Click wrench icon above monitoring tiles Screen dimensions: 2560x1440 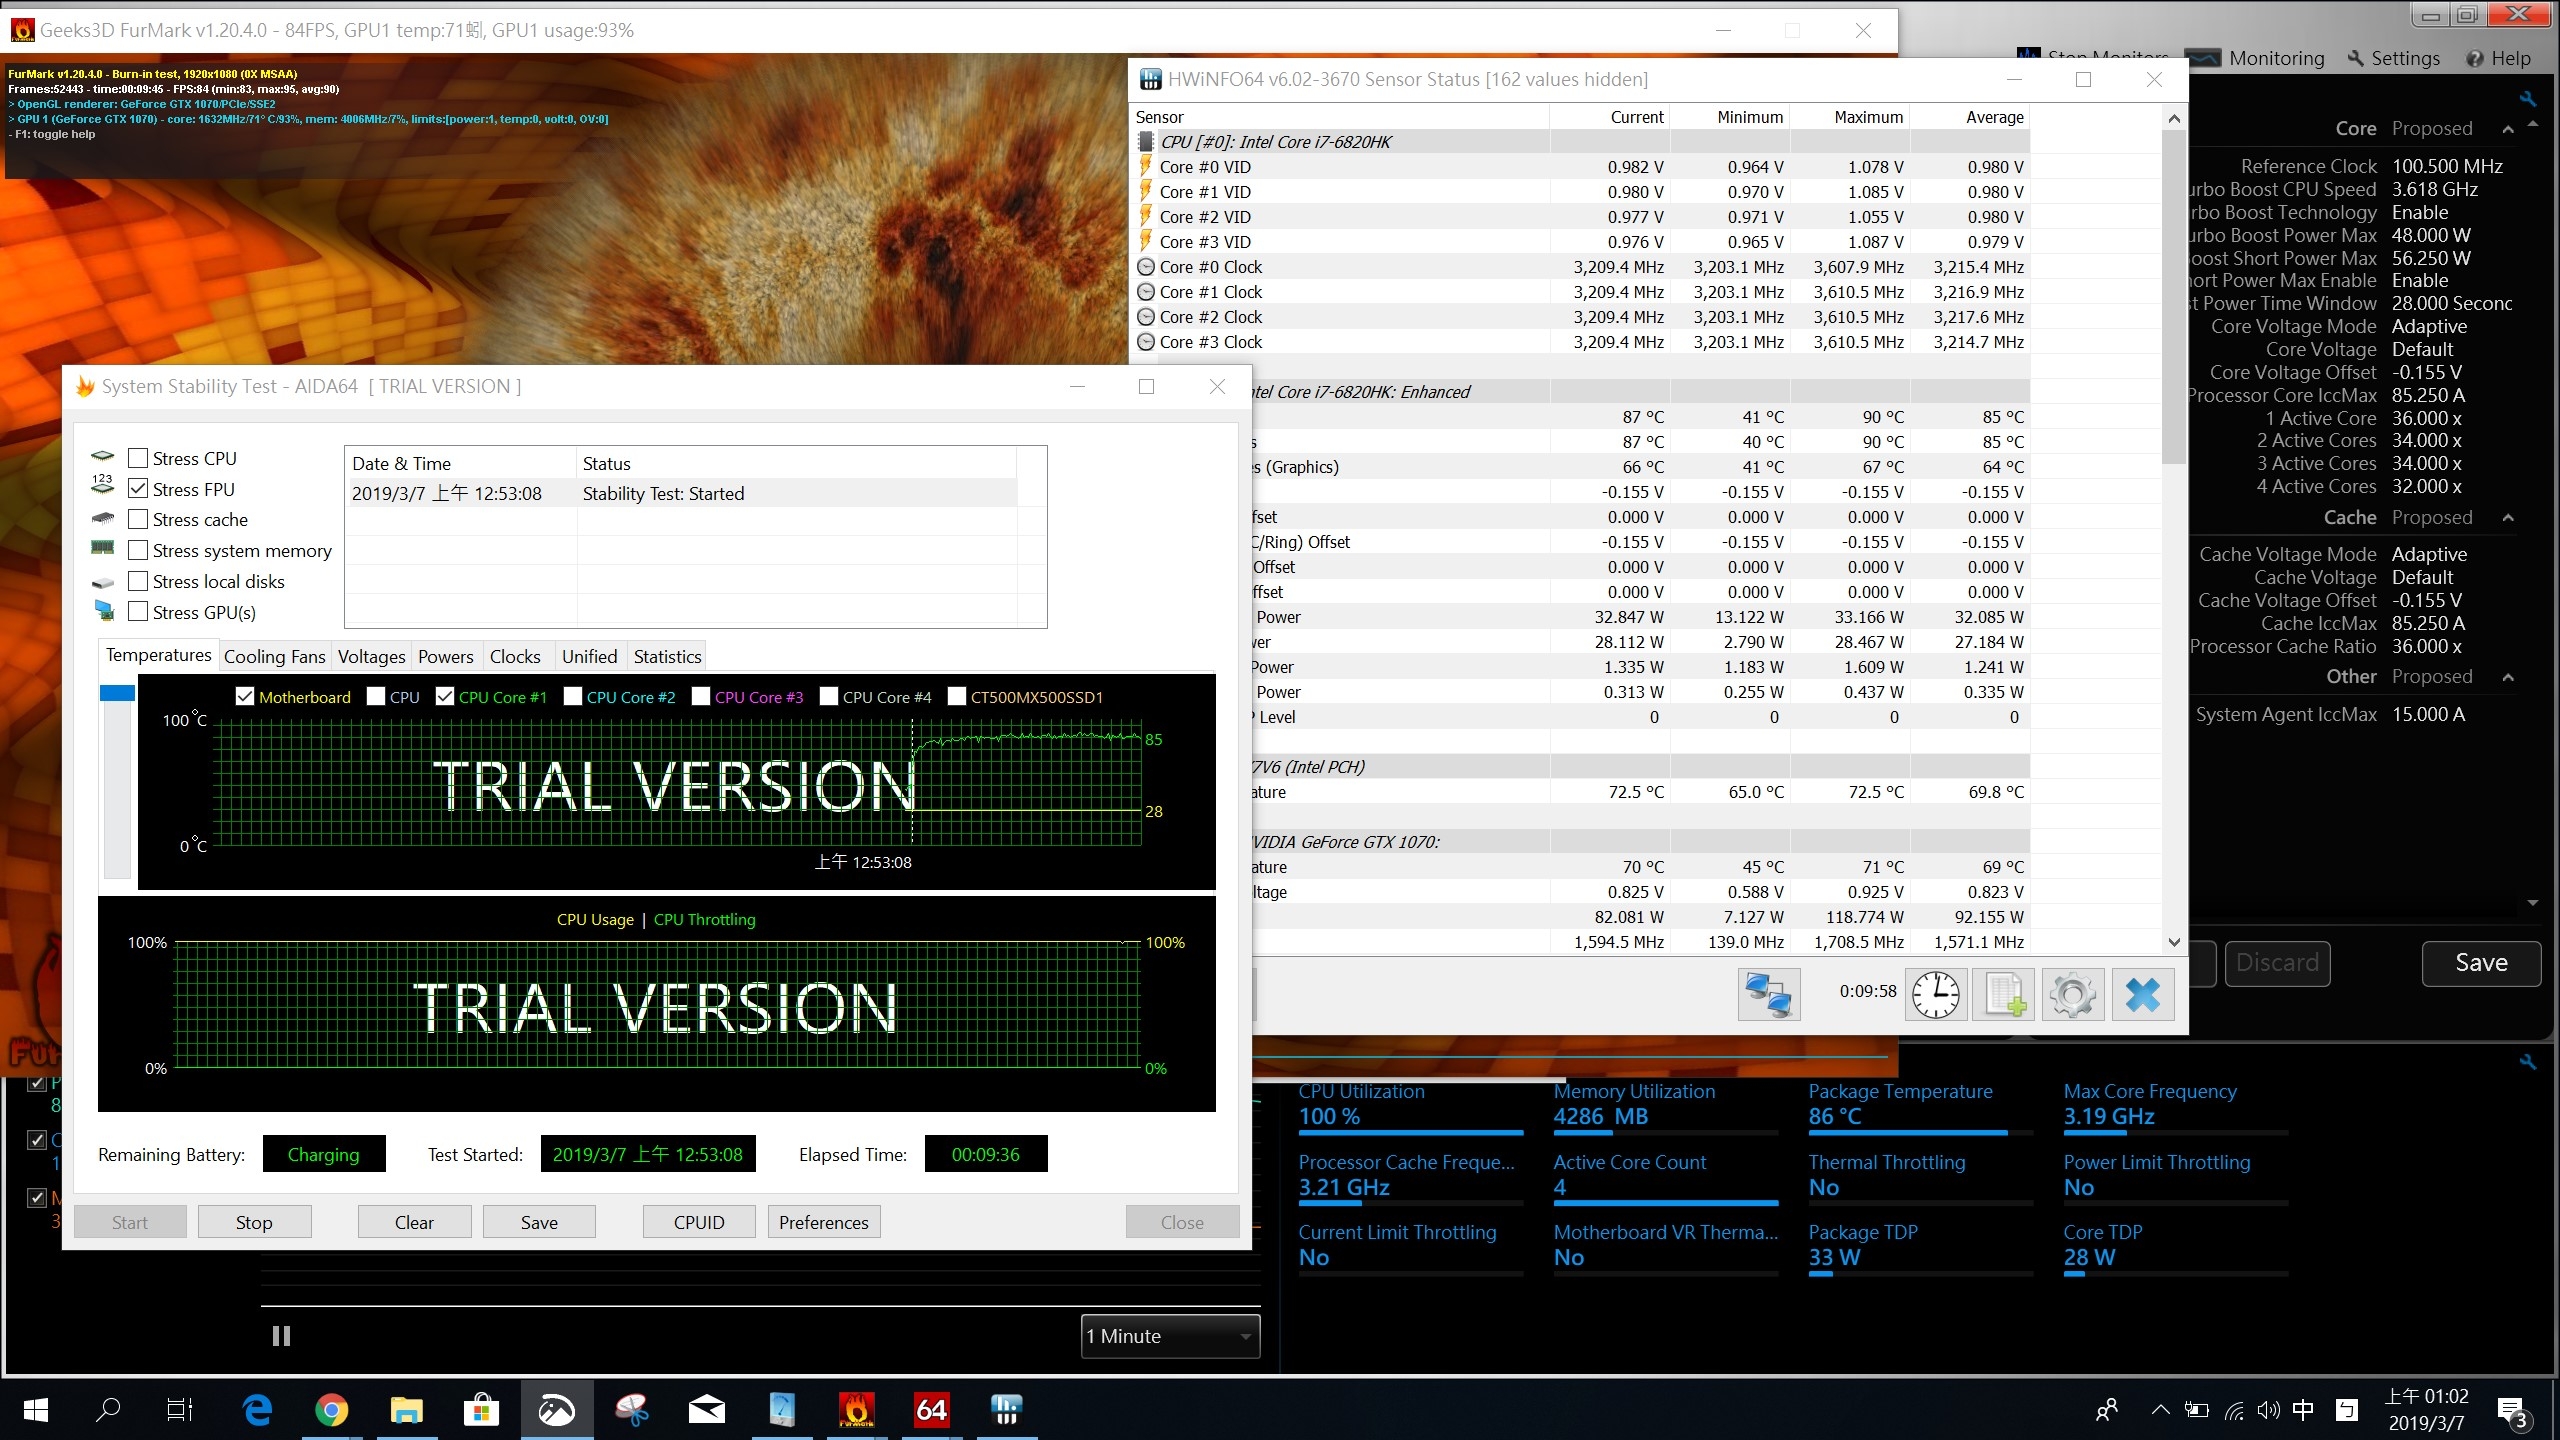click(x=2527, y=1062)
